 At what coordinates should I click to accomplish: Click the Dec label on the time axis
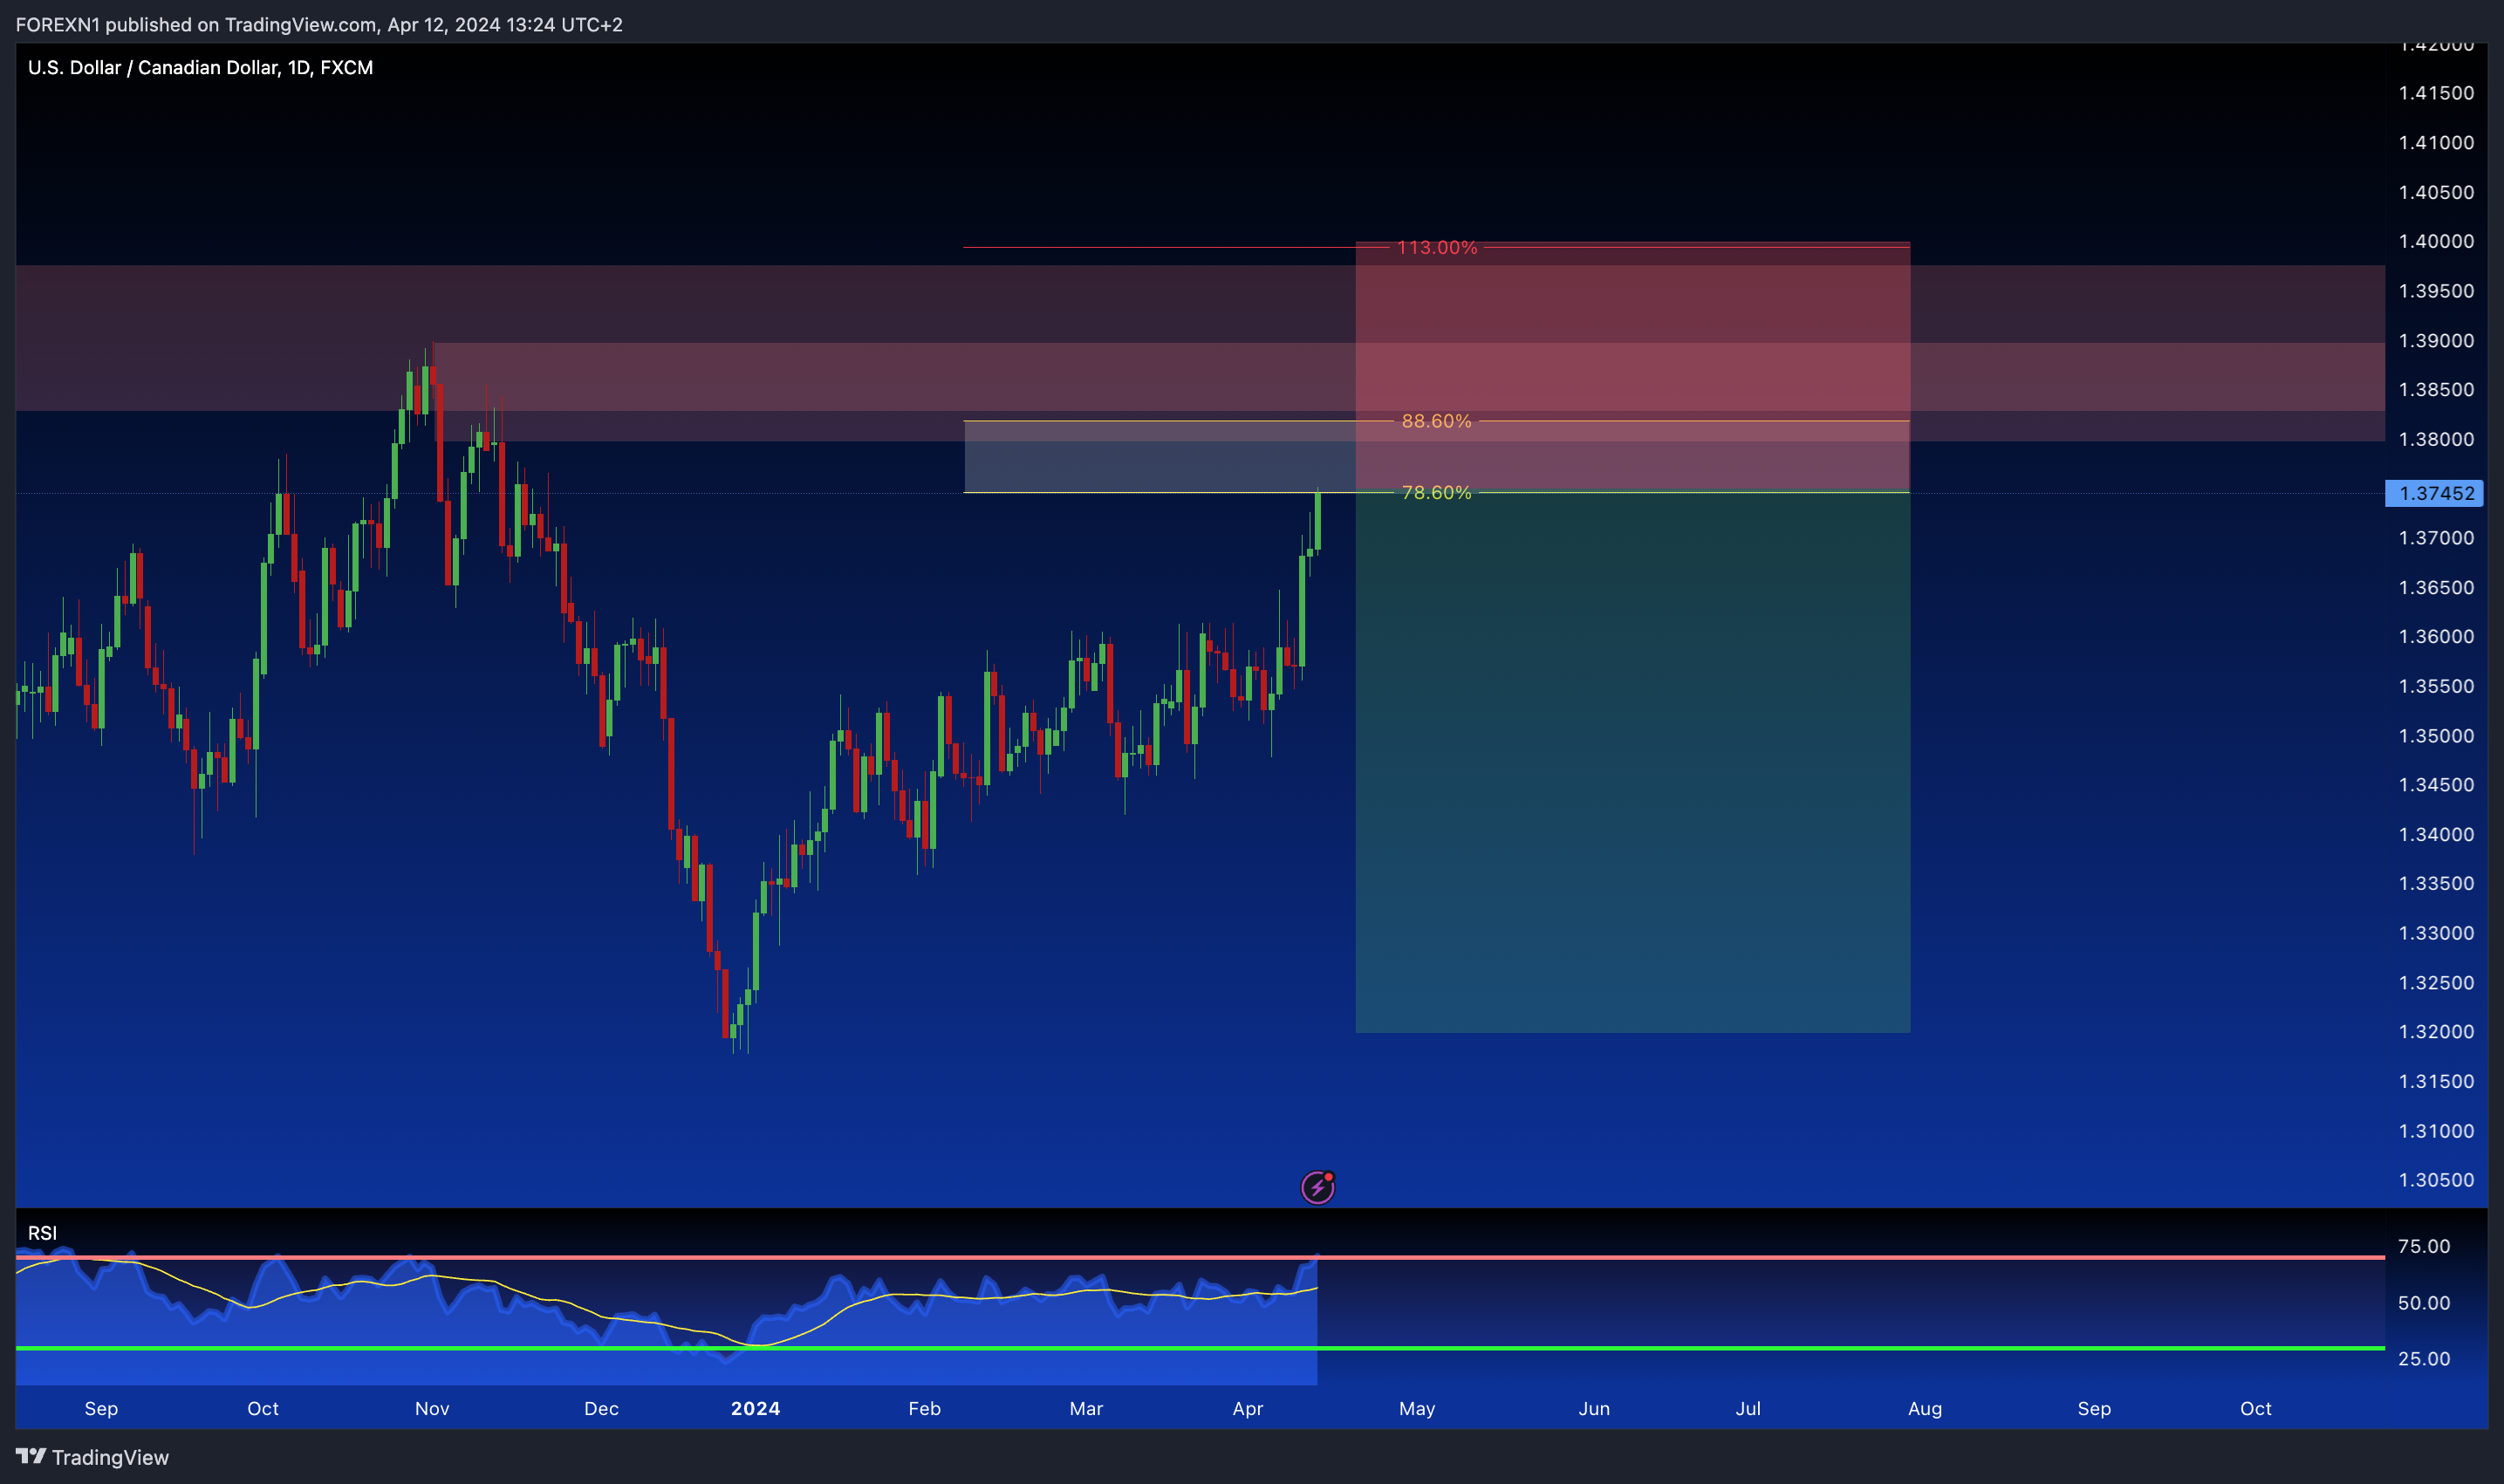(x=601, y=1408)
